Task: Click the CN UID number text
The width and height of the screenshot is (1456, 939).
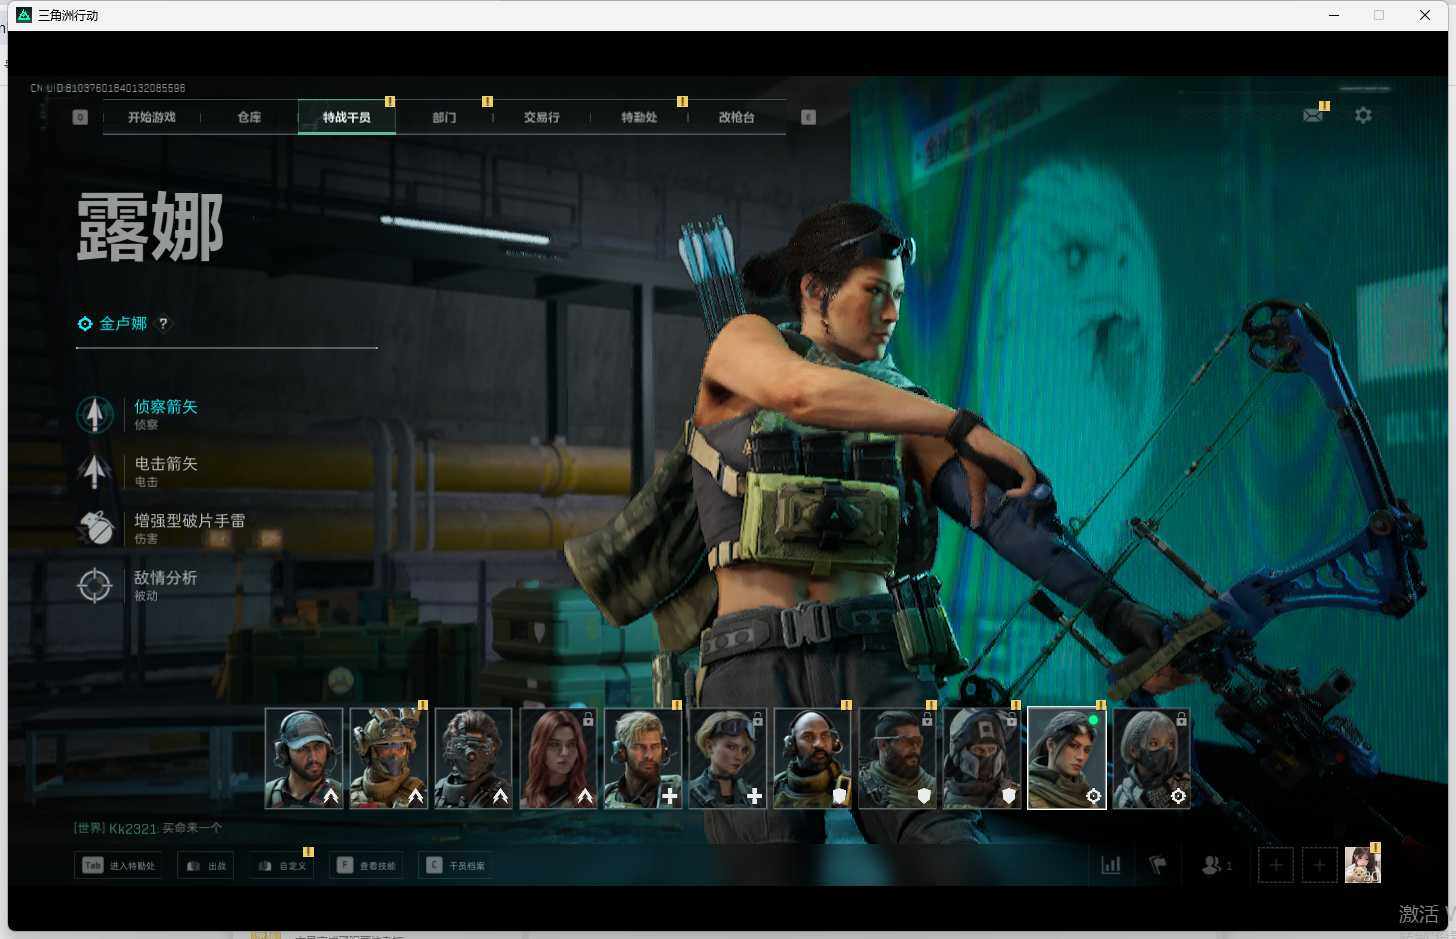Action: 108,88
